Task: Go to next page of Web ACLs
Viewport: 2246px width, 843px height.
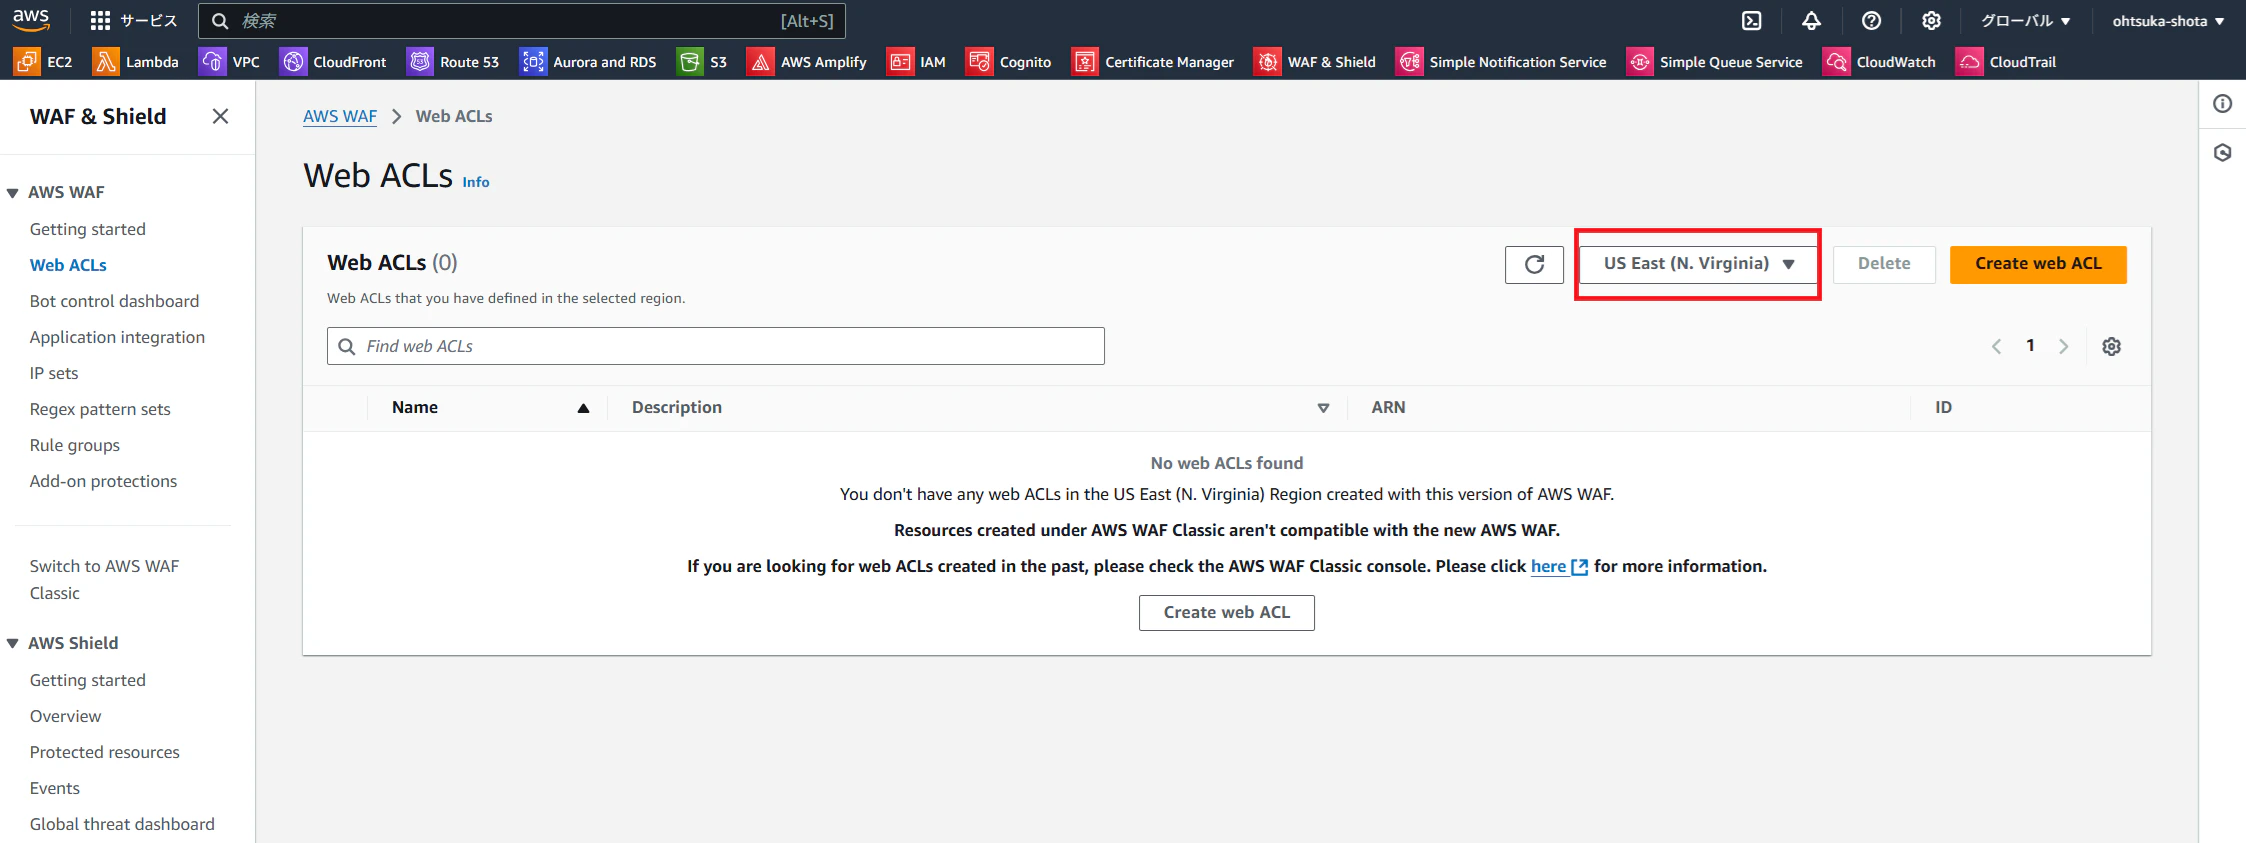Action: coord(2063,346)
